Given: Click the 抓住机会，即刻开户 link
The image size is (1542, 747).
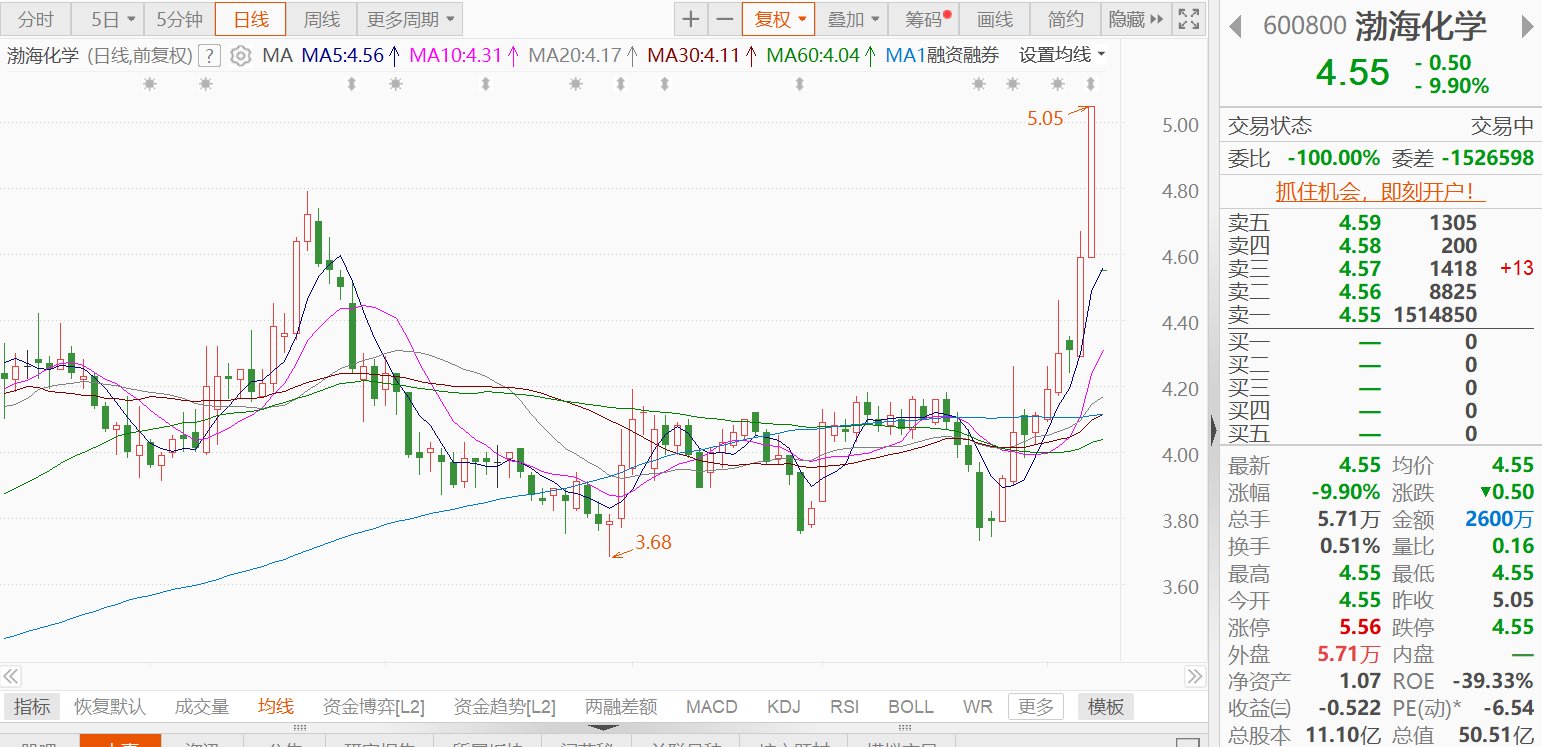Looking at the screenshot, I should point(1380,191).
